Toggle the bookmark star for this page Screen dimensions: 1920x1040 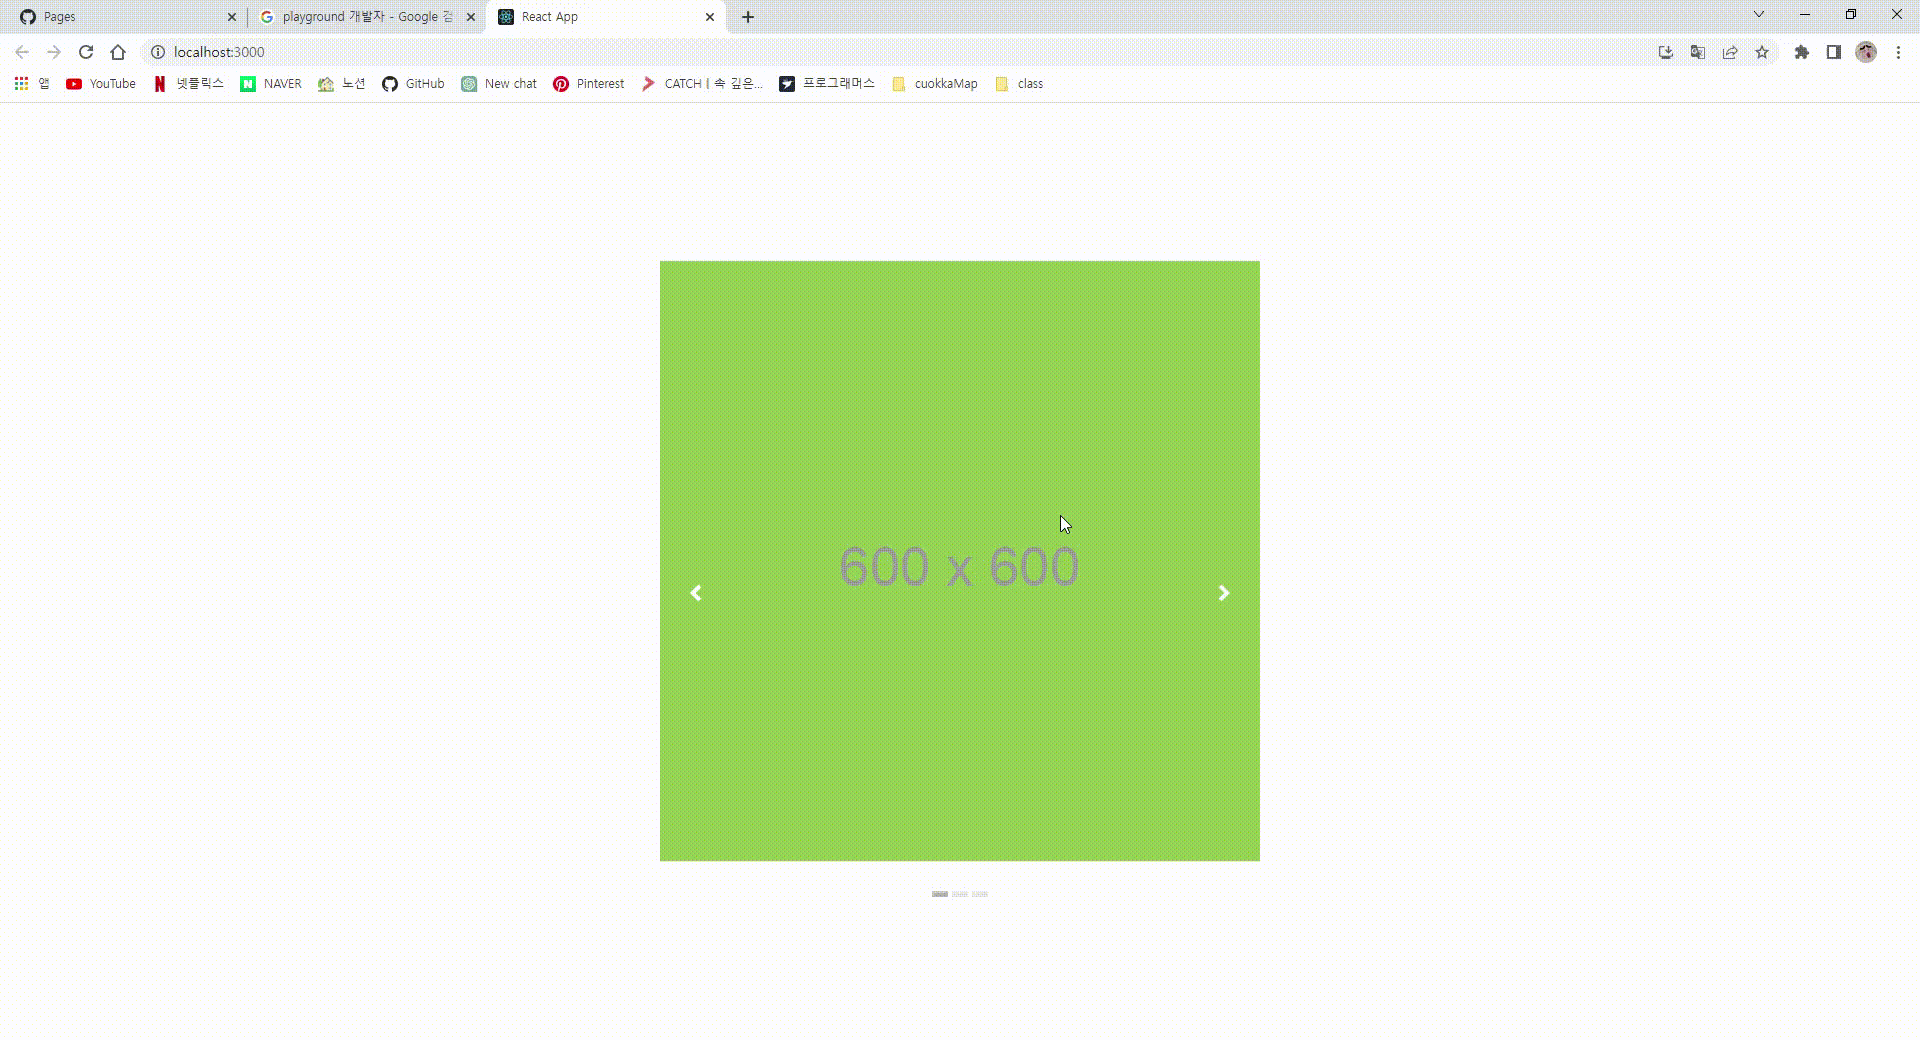point(1762,52)
